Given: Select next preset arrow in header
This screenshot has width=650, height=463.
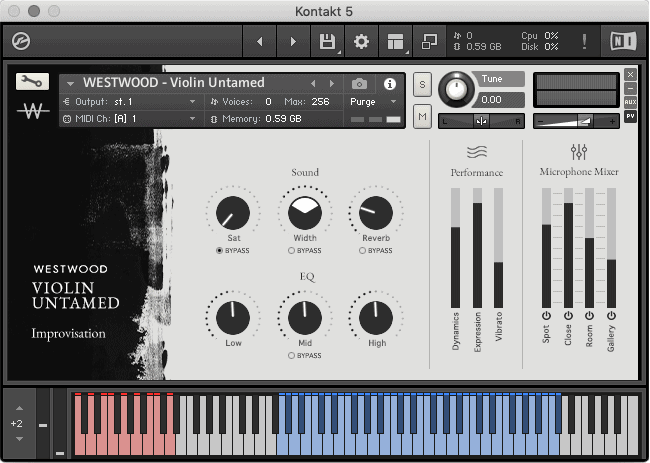Looking at the screenshot, I should click(x=332, y=84).
